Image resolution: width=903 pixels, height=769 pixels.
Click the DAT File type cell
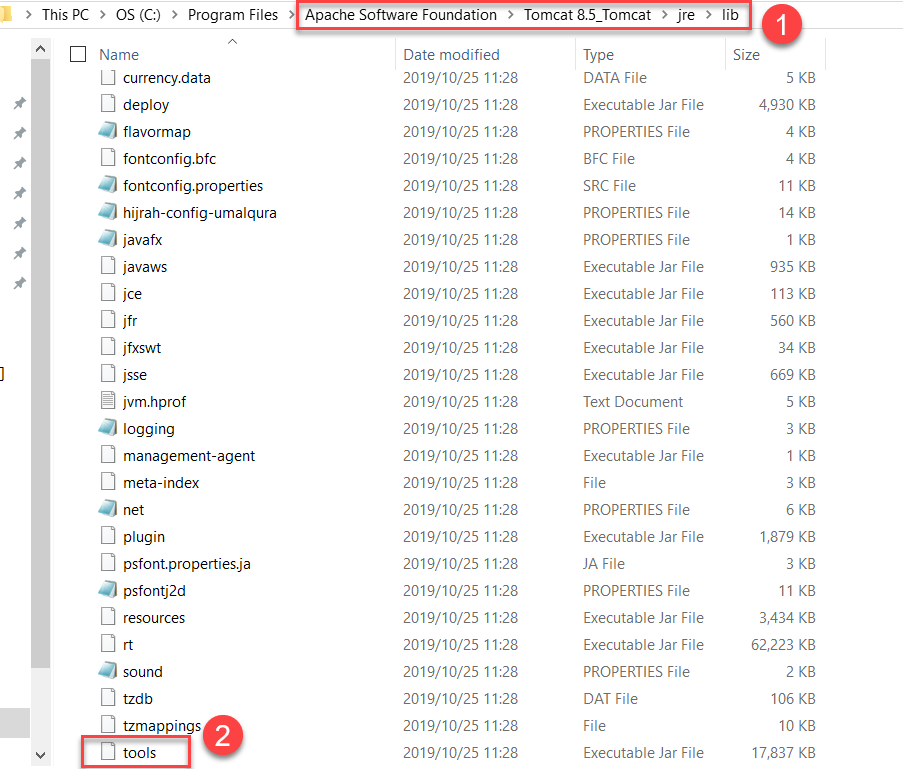(610, 698)
